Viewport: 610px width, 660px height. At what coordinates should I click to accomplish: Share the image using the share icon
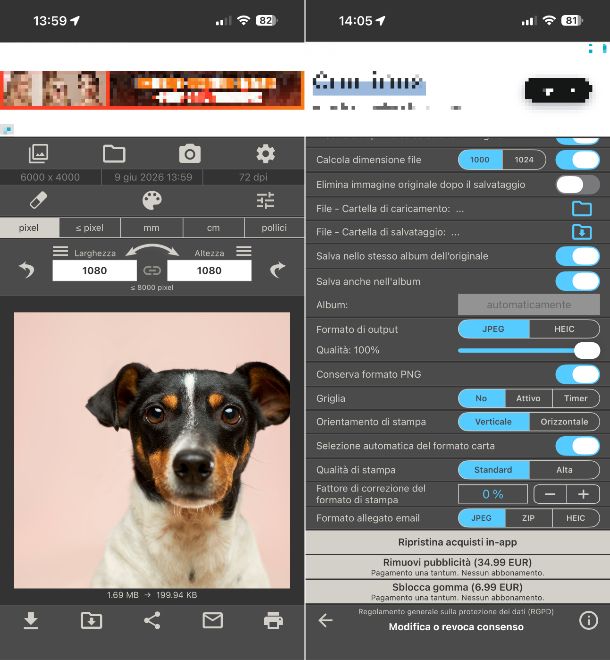click(152, 620)
